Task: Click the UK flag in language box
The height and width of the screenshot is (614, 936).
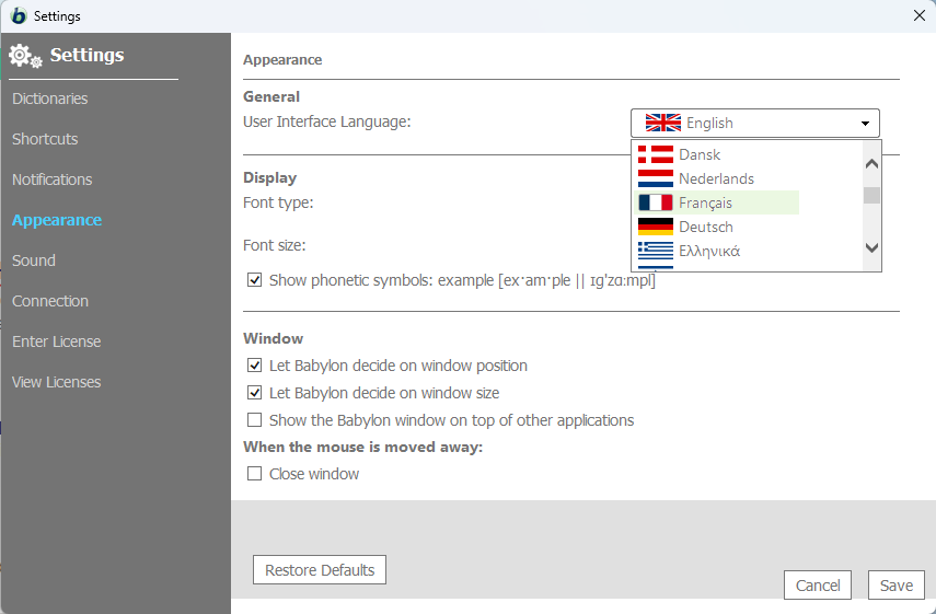Action: tap(663, 123)
